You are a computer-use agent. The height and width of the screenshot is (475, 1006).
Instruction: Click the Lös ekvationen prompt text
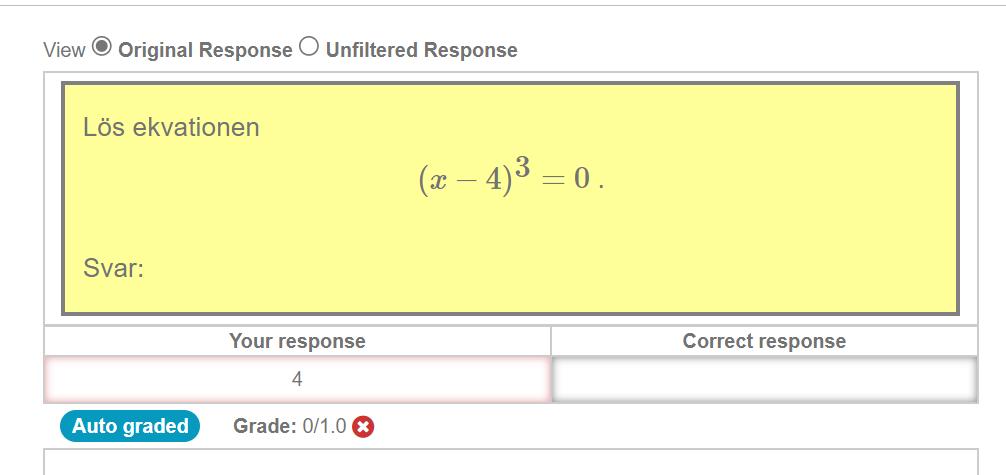click(171, 127)
